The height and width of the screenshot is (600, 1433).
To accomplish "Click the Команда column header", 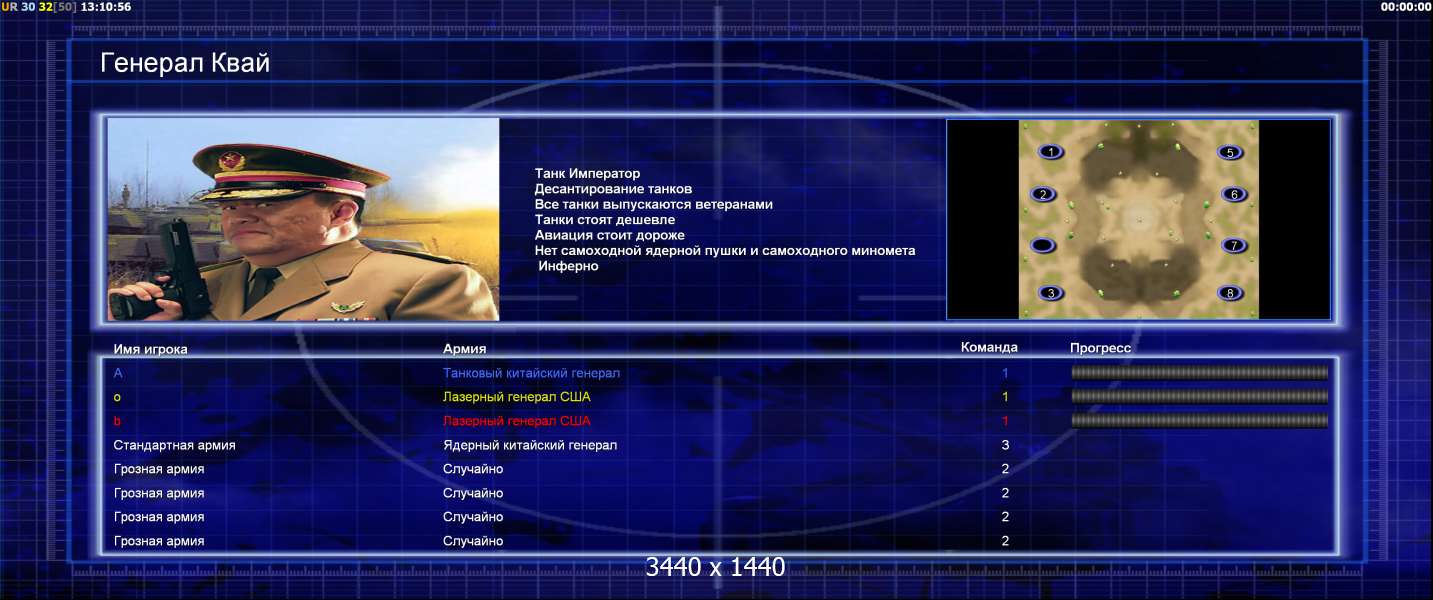I will 989,347.
